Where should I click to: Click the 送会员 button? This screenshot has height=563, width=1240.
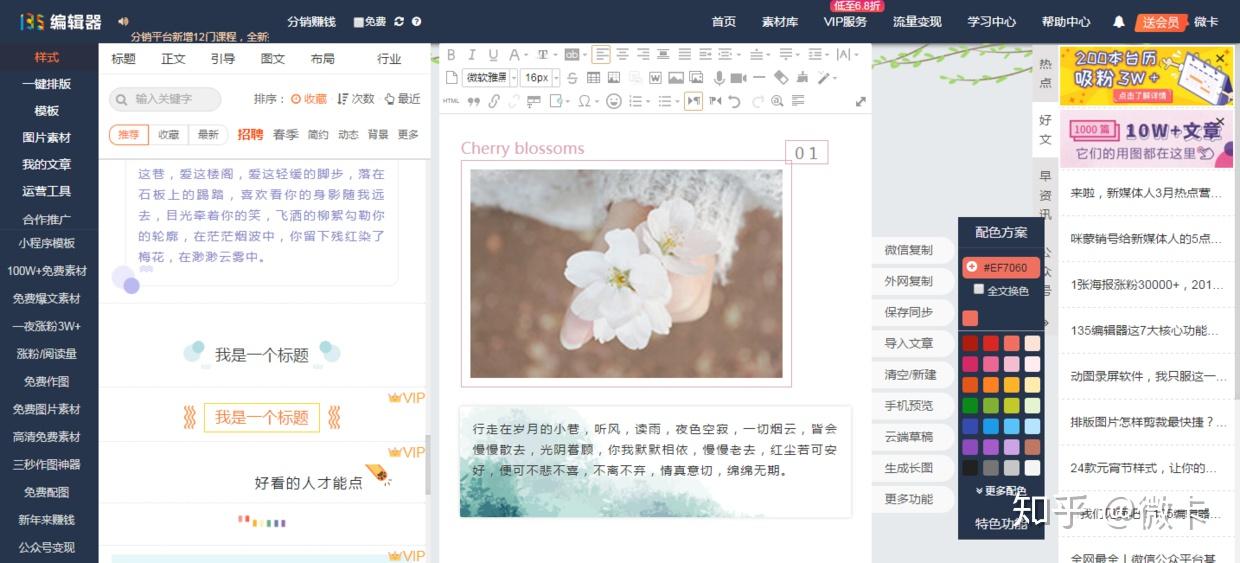pyautogui.click(x=1161, y=21)
